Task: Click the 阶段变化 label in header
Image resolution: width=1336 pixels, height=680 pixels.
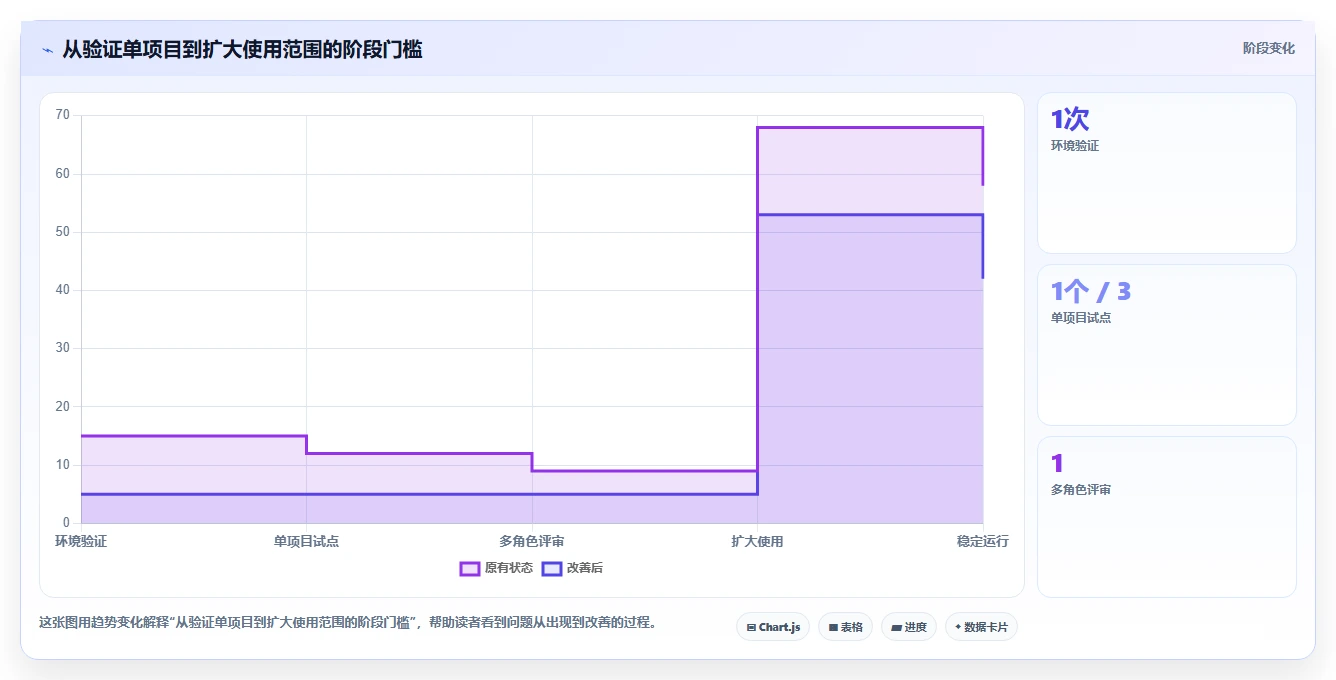Action: [x=1268, y=48]
